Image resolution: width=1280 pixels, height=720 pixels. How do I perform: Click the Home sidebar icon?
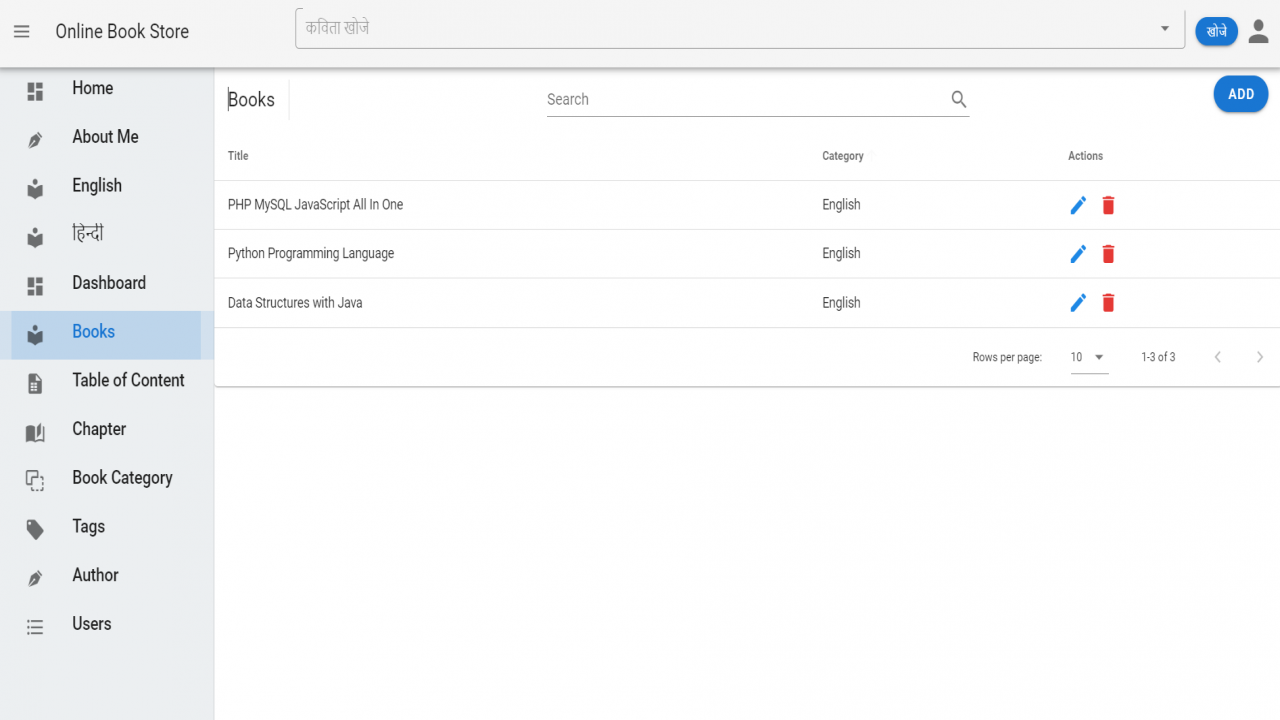click(35, 92)
